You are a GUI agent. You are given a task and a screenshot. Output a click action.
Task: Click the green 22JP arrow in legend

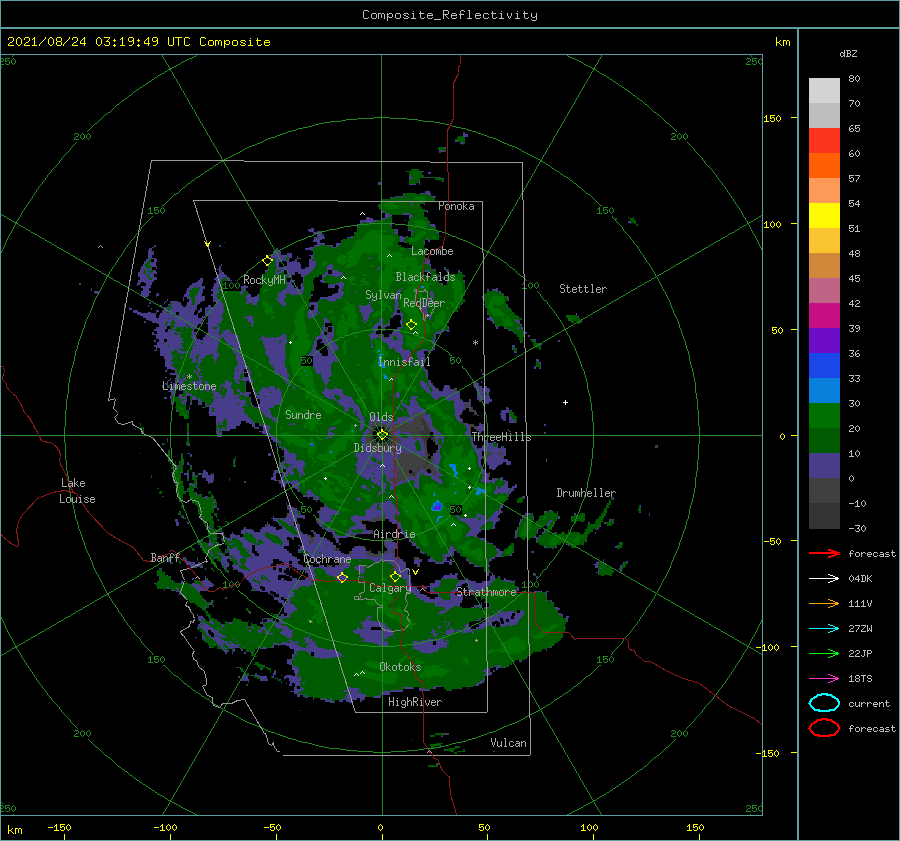[824, 653]
